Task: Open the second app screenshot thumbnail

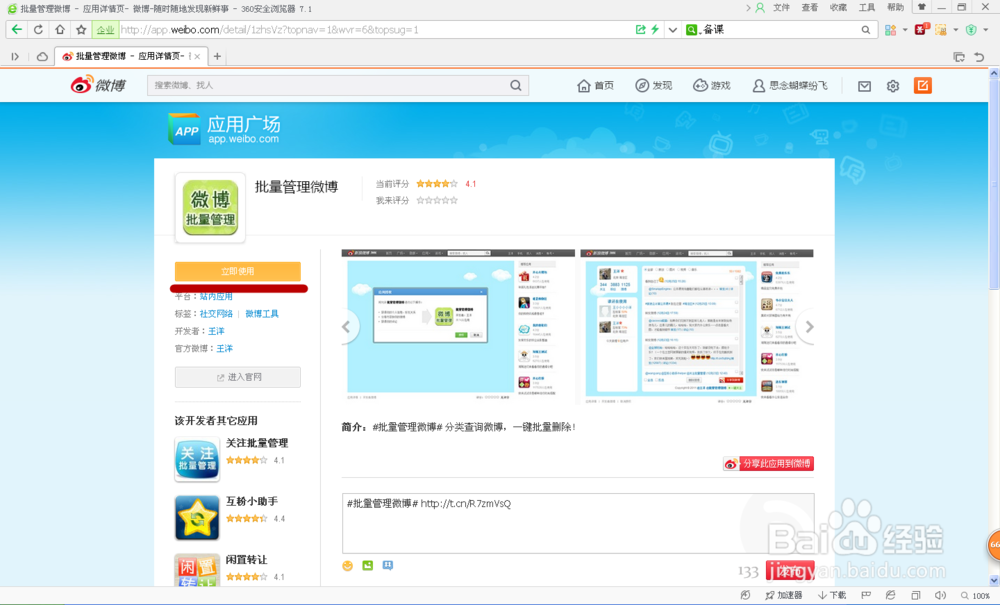Action: click(x=696, y=326)
